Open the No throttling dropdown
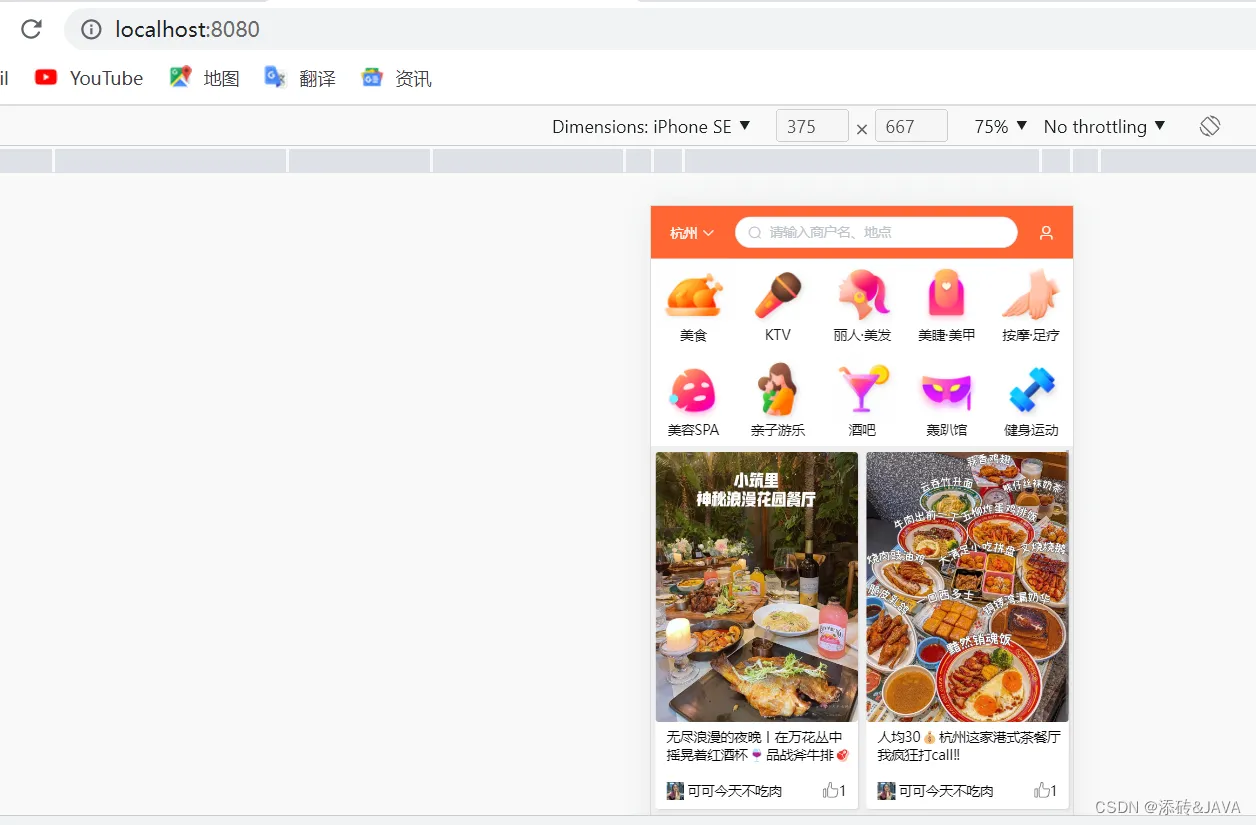Viewport: 1256px width, 825px height. pos(1104,127)
